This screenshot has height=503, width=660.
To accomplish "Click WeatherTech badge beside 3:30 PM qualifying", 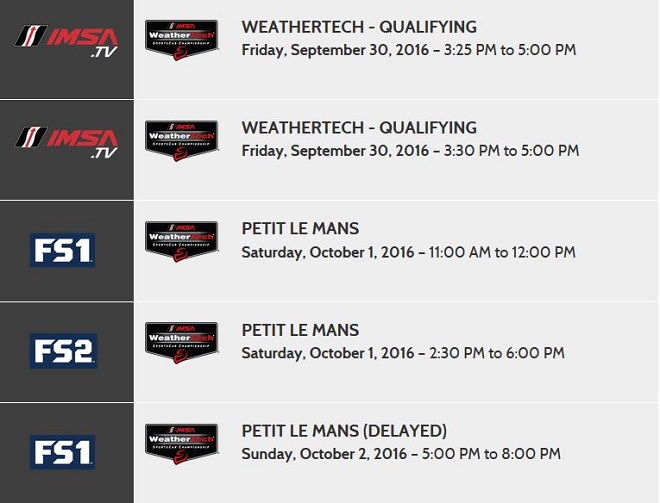I will tap(181, 143).
